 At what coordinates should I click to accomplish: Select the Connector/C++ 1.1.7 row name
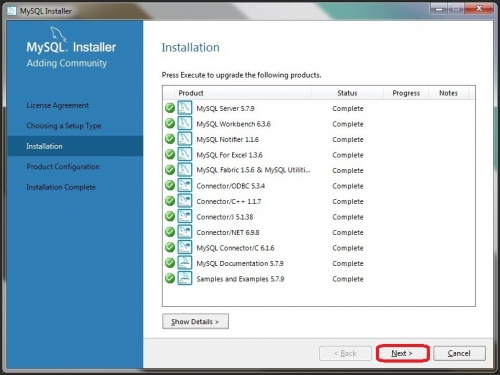(x=229, y=201)
